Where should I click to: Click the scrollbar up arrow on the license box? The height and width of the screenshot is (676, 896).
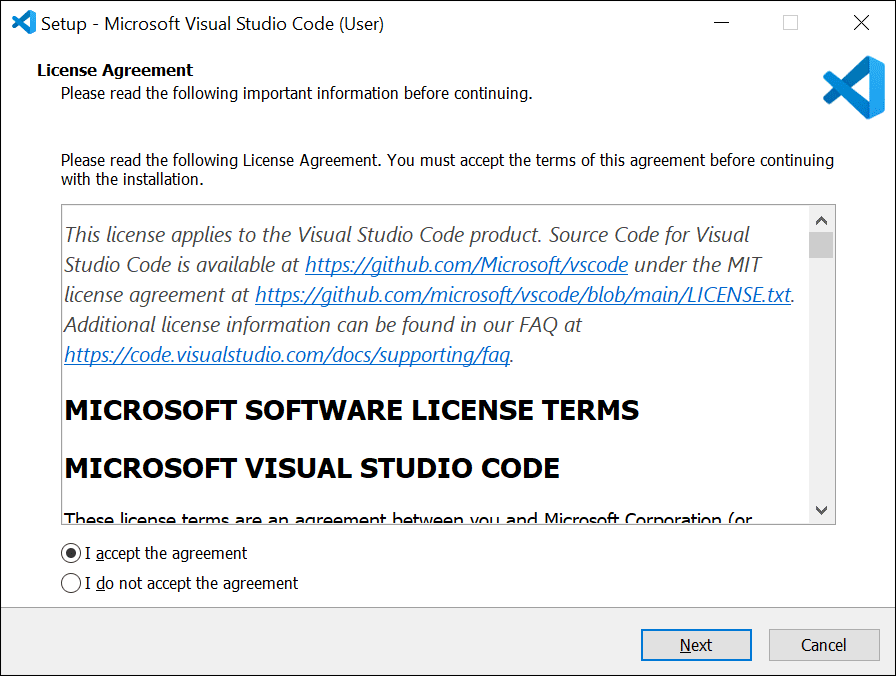click(821, 219)
